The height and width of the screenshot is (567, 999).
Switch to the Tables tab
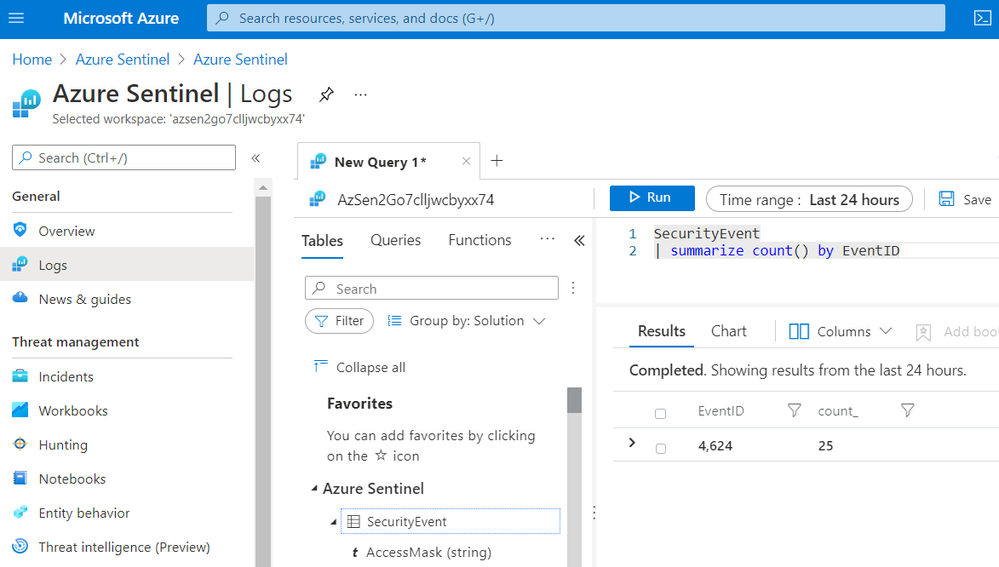tap(322, 241)
